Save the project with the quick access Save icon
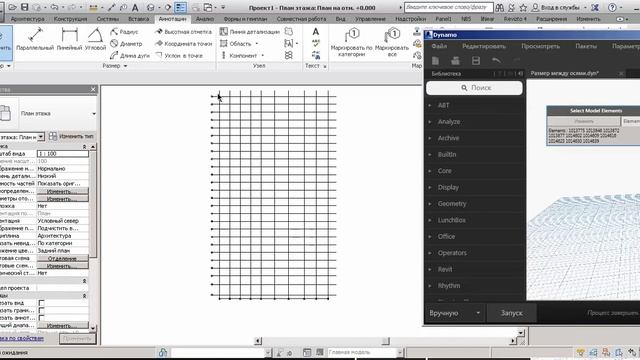This screenshot has height=360, width=640. (x=24, y=7)
